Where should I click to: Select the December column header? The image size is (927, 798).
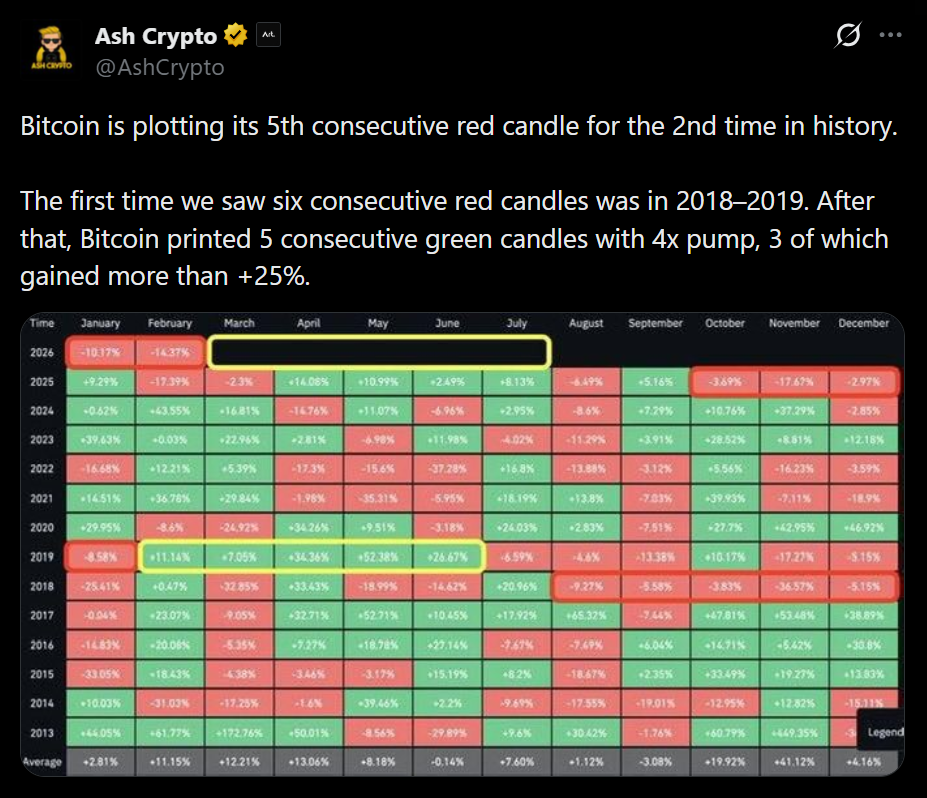pos(864,324)
